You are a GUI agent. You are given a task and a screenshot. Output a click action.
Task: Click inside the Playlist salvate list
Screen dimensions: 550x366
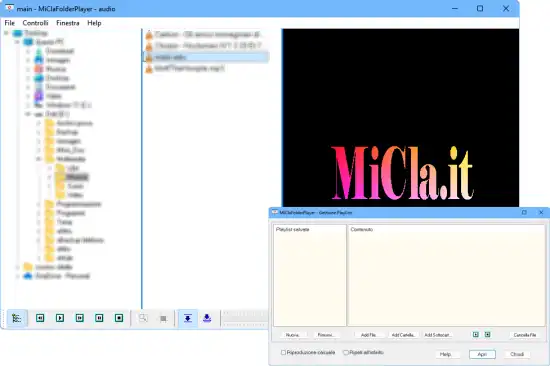[309, 275]
